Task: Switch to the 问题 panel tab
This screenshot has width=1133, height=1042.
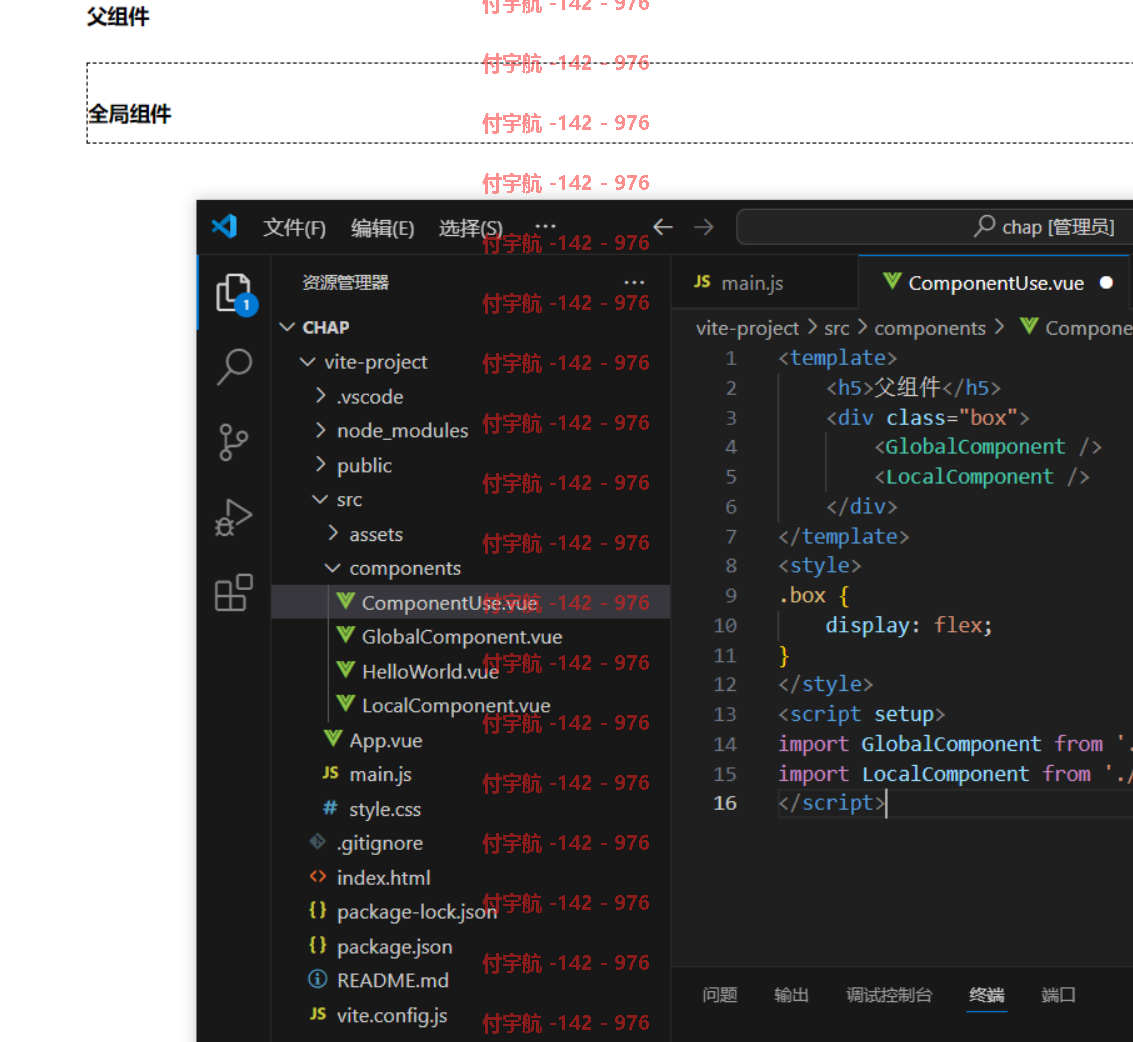Action: pyautogui.click(x=720, y=995)
